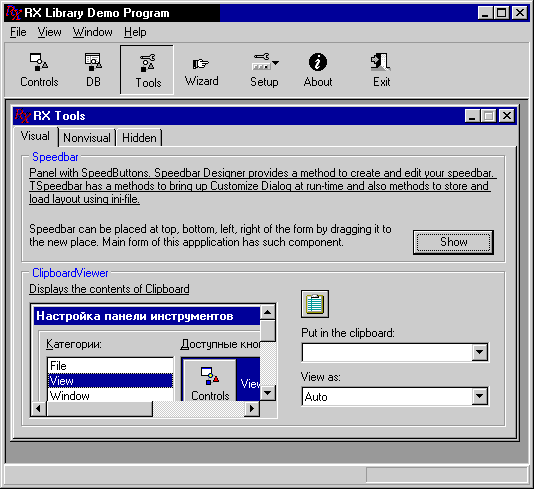Click the clipboard viewer scroll left arrow
This screenshot has width=534, height=489.
(38, 408)
